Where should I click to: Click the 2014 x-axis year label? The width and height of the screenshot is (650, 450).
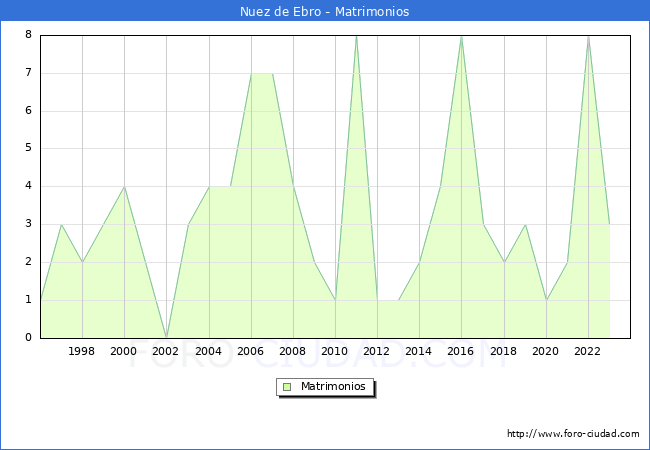tap(419, 352)
